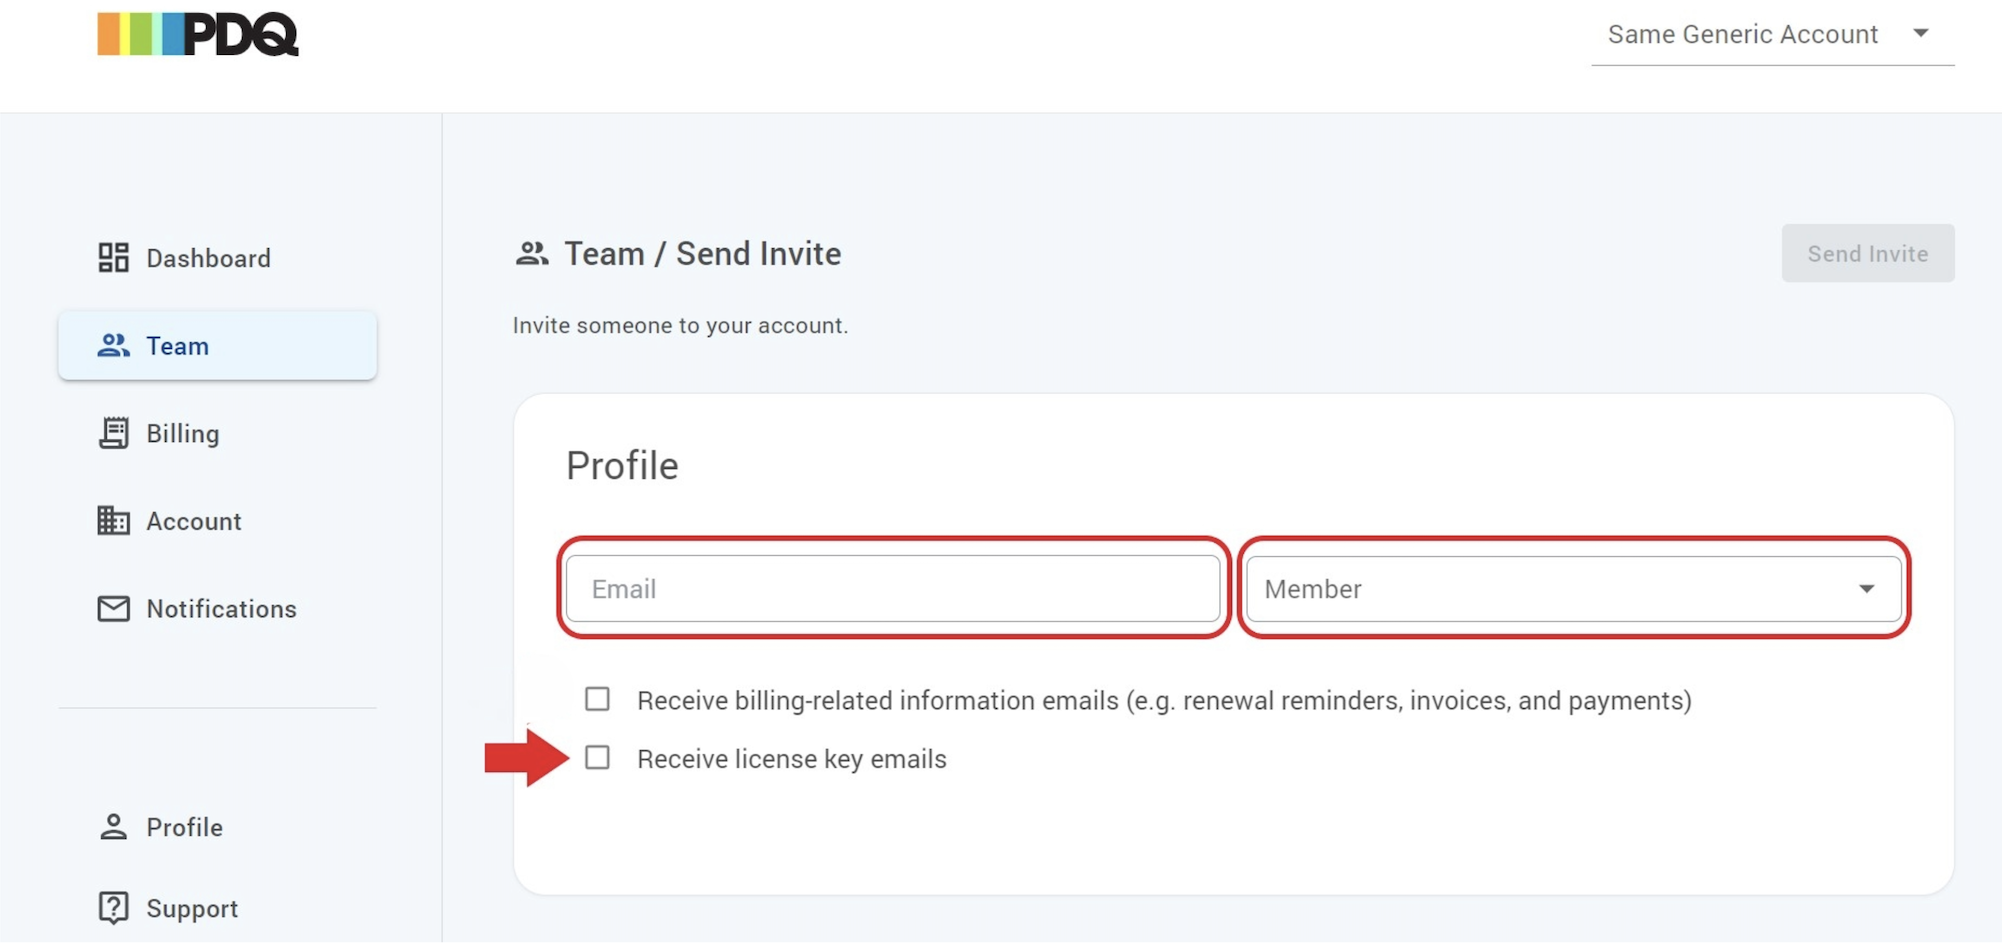Screen dimensions: 2002x946
Task: Click the Team / Send Invite heading
Action: pyautogui.click(x=702, y=254)
